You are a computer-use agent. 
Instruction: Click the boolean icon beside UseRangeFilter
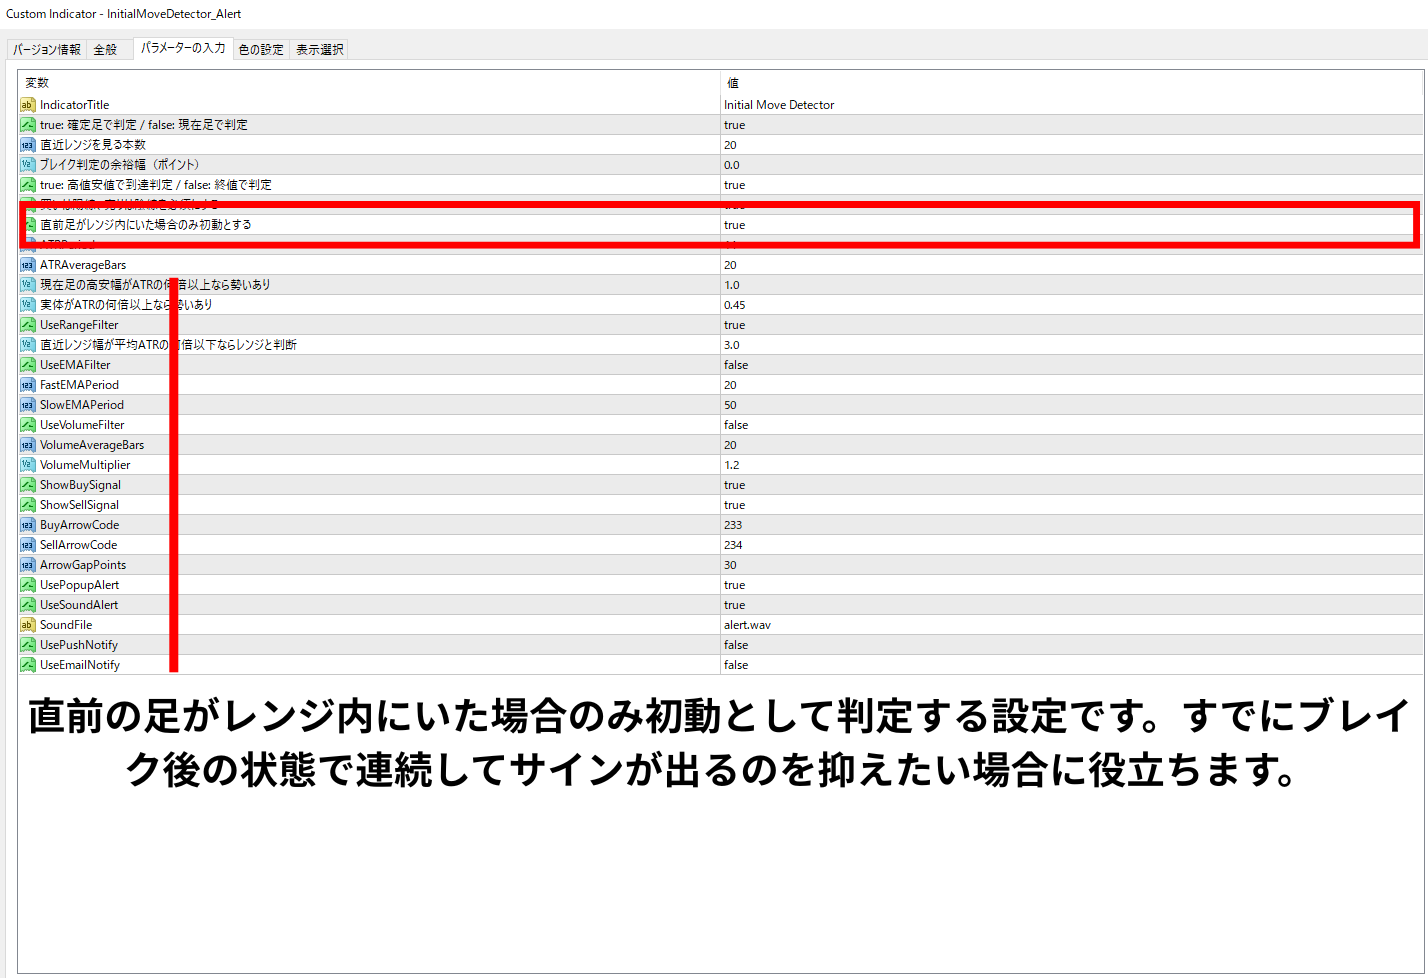[x=28, y=325]
